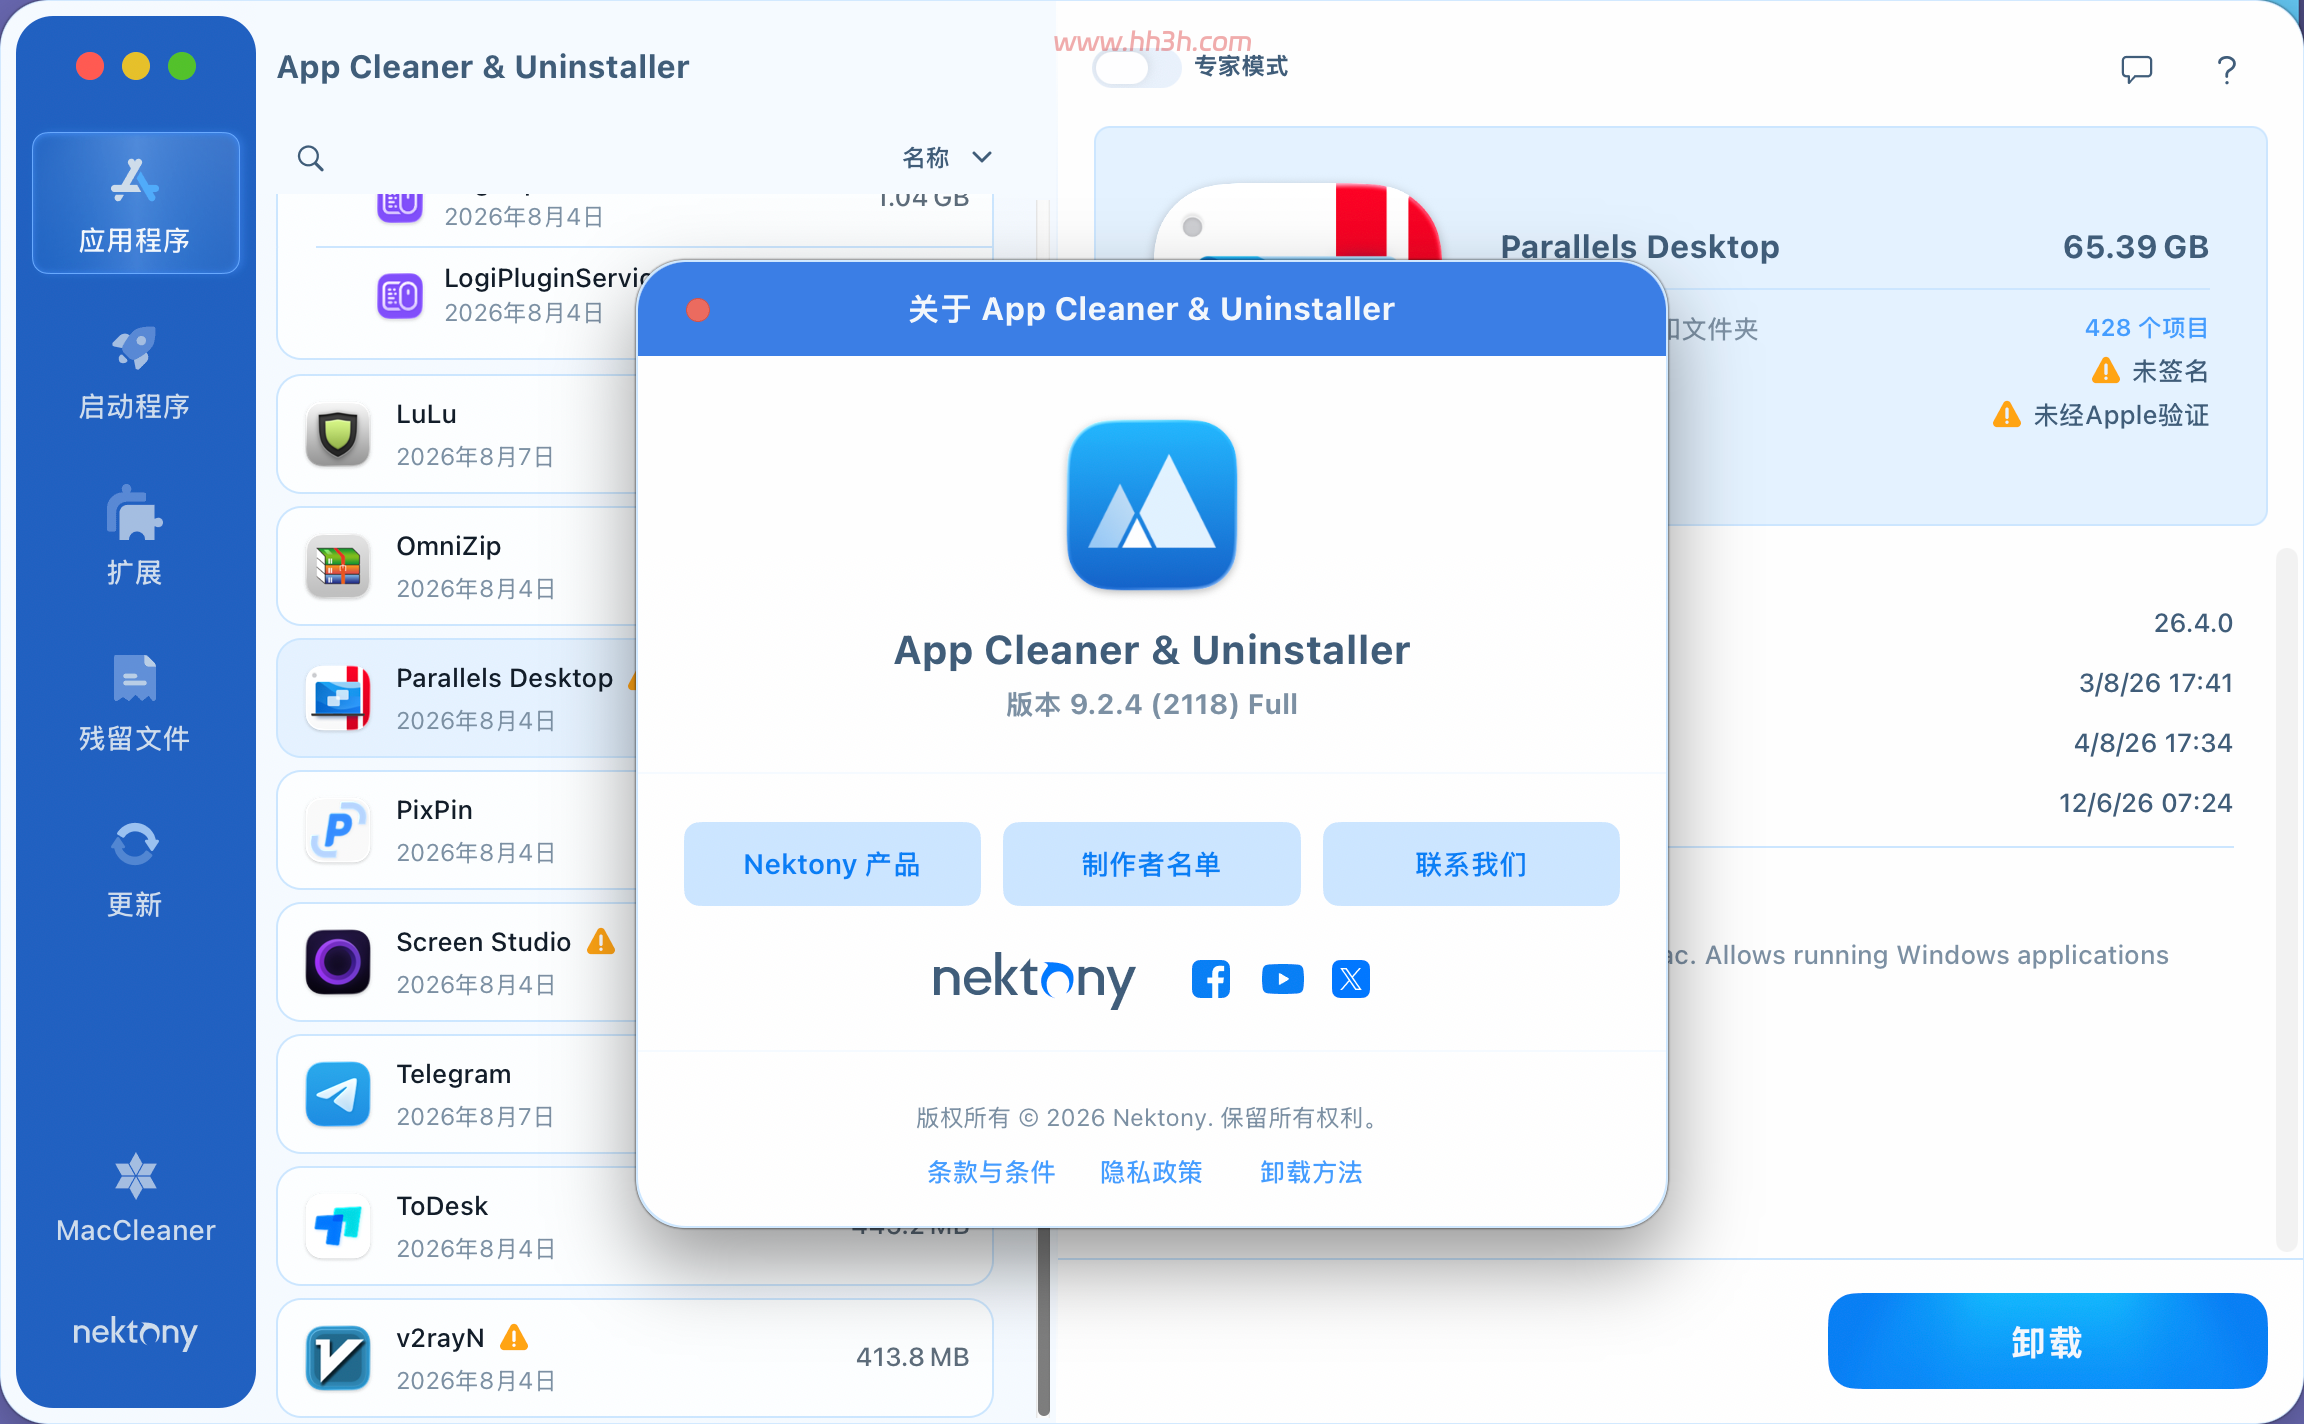2304x1424 pixels.
Task: Open Nektony's Facebook page icon
Action: coord(1211,979)
